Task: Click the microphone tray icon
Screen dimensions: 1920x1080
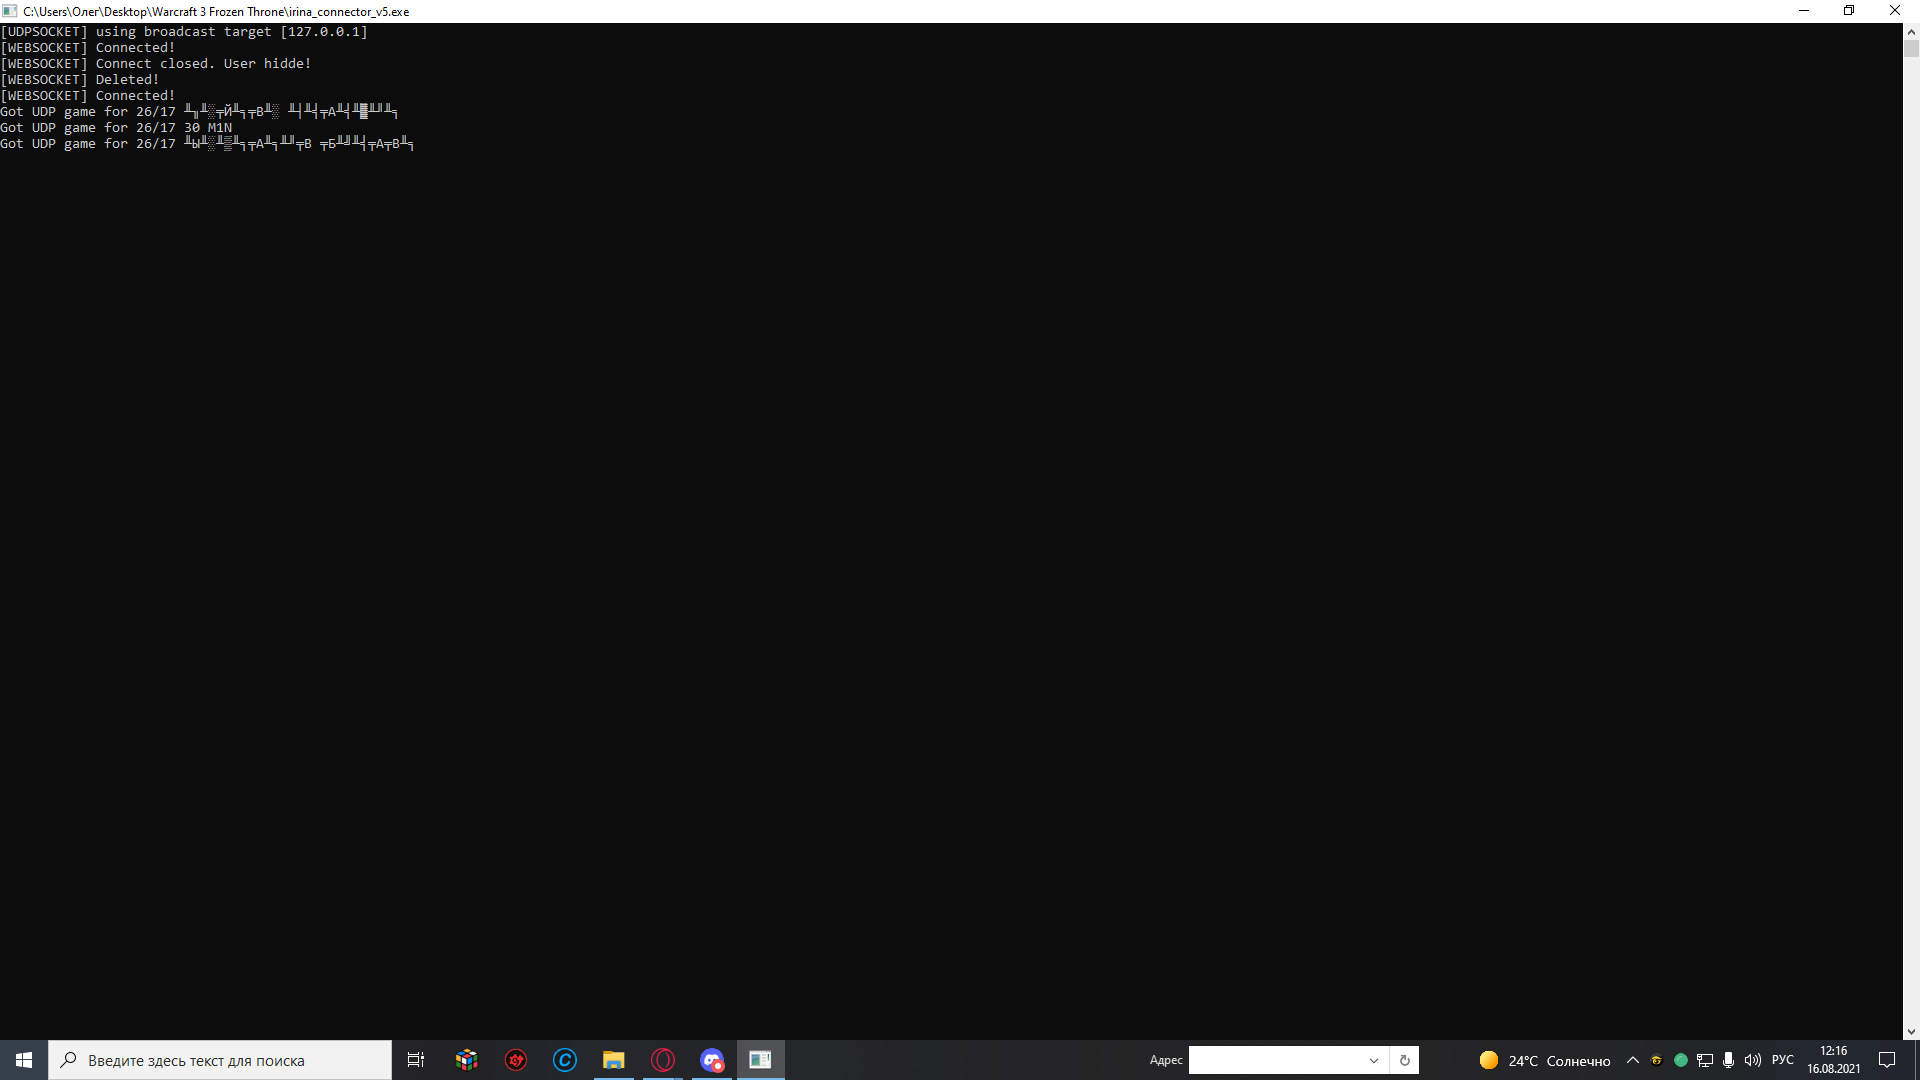Action: point(1728,1060)
